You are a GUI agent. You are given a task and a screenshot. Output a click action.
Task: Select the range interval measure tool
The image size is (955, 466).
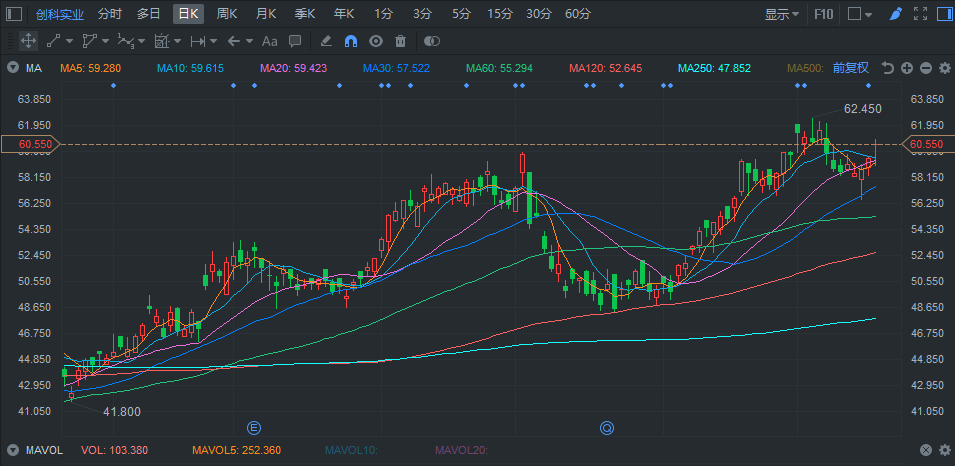197,41
